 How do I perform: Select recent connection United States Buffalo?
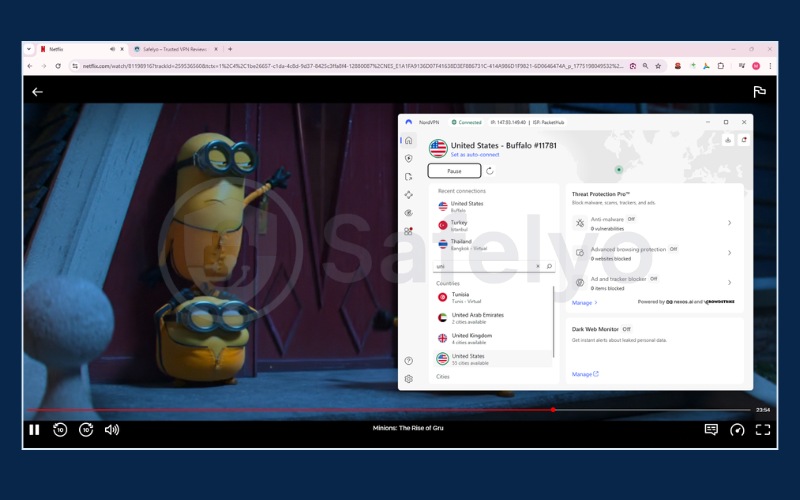pos(492,206)
